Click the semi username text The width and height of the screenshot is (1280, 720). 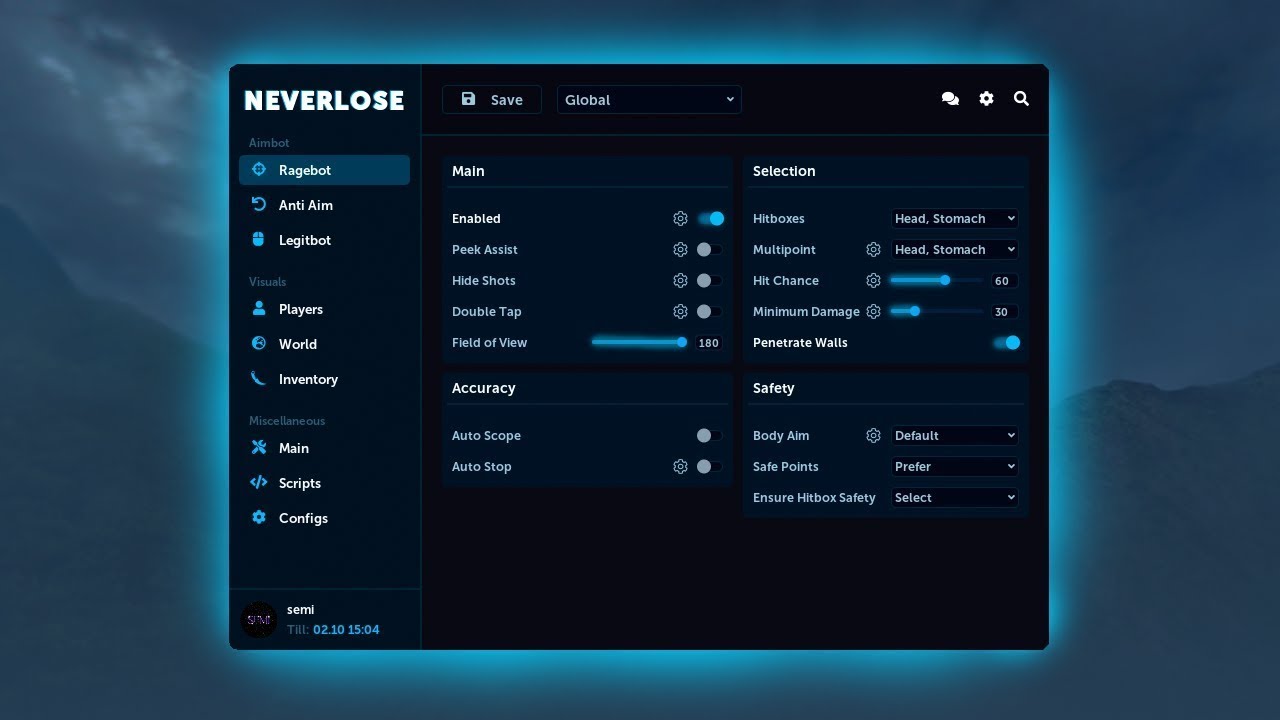pos(300,609)
